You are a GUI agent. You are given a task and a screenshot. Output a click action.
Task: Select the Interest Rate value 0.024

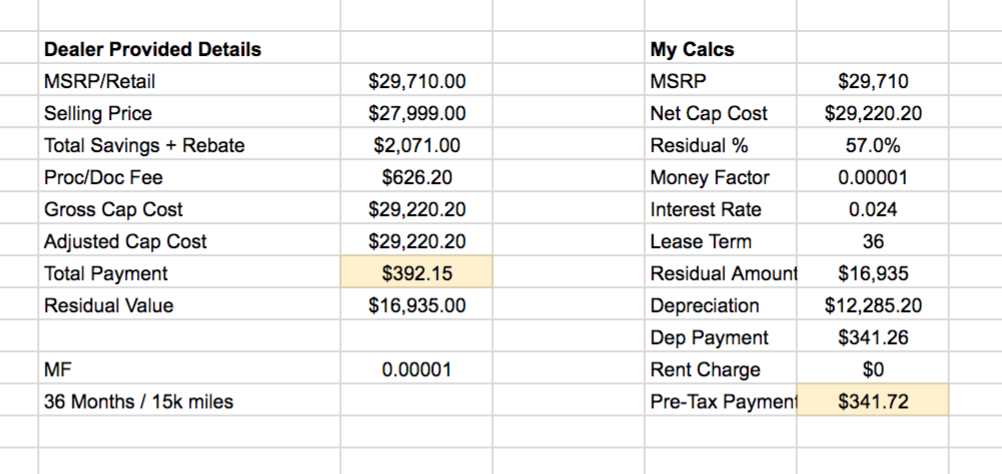tap(873, 209)
